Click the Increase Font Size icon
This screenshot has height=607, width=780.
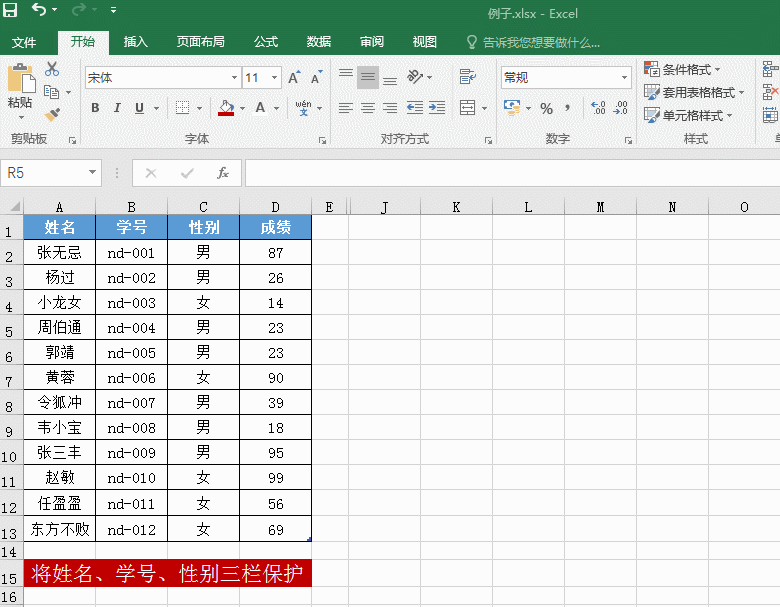pyautogui.click(x=294, y=77)
